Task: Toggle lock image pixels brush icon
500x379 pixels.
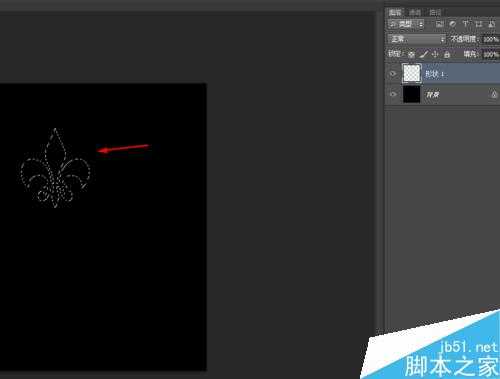Action: [423, 54]
